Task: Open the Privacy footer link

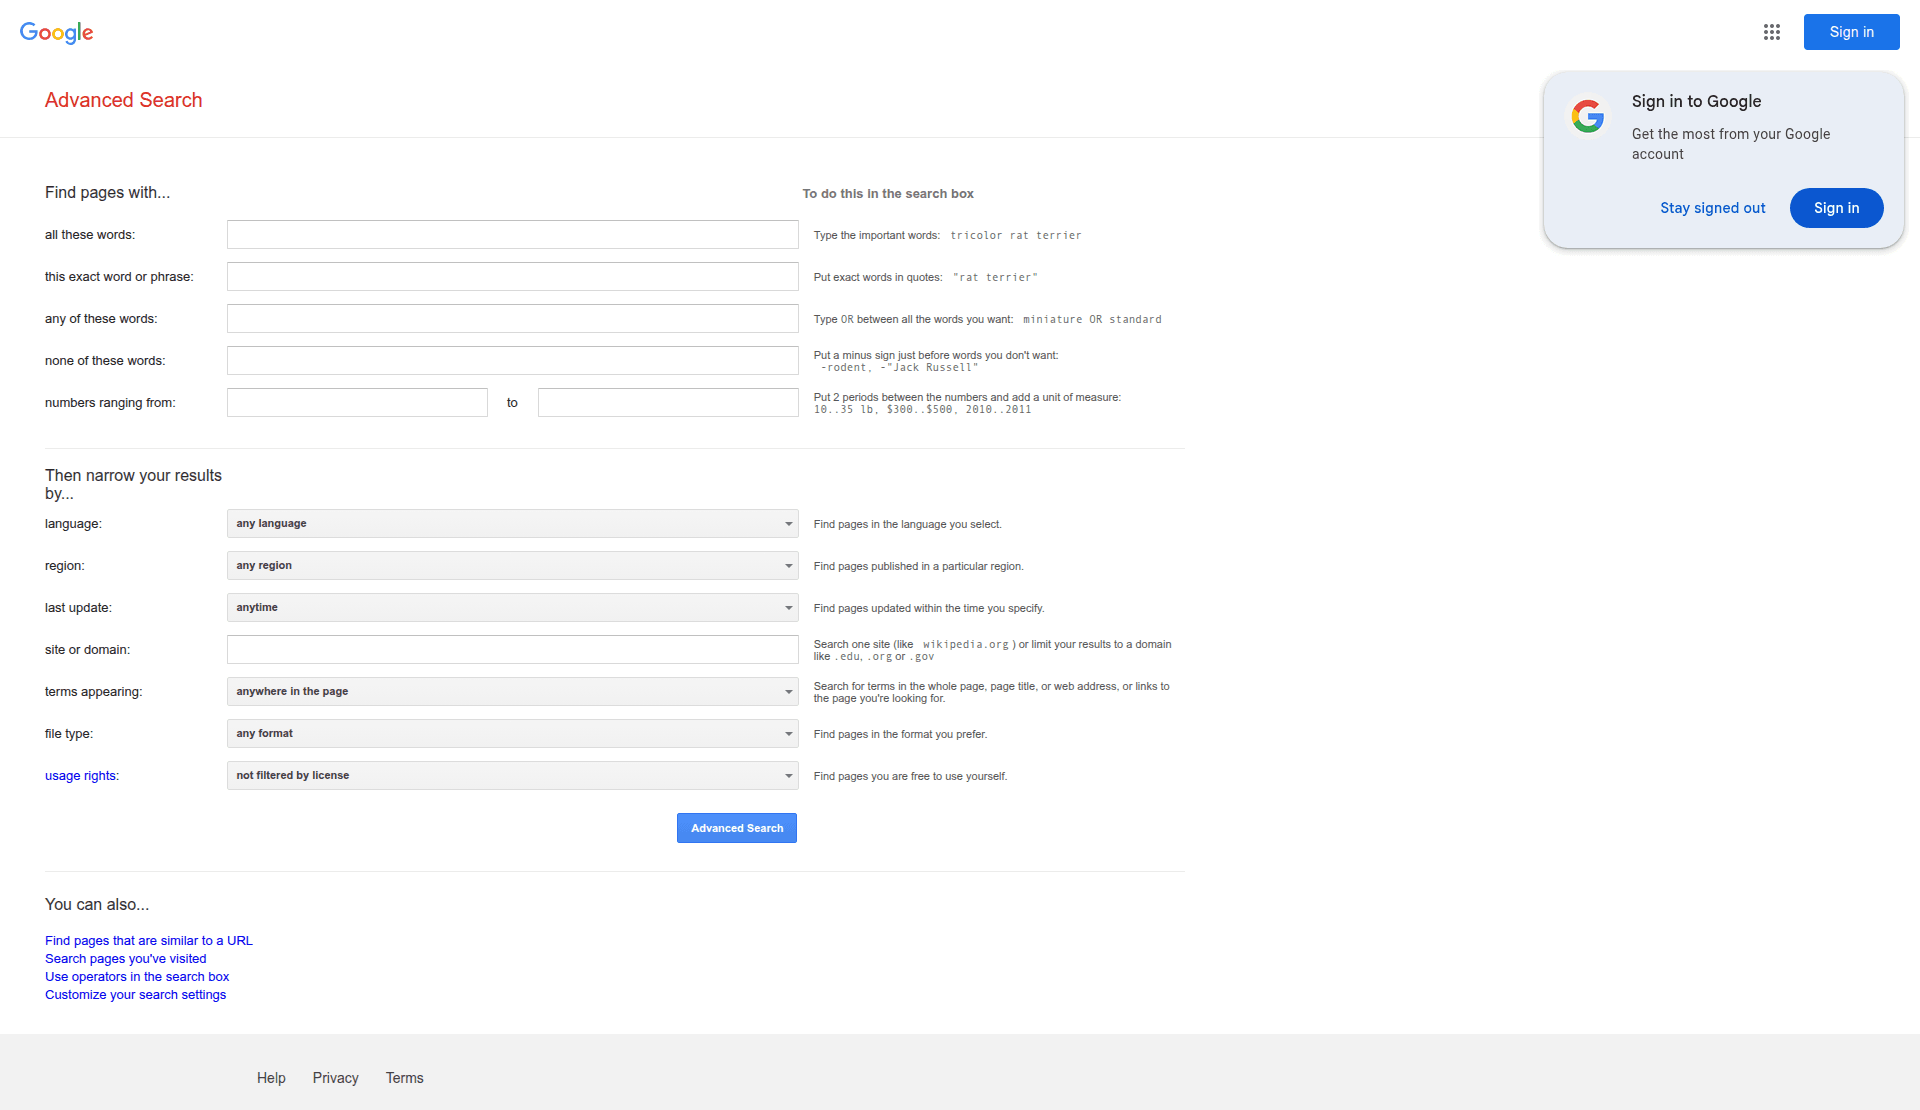Action: tap(335, 1078)
